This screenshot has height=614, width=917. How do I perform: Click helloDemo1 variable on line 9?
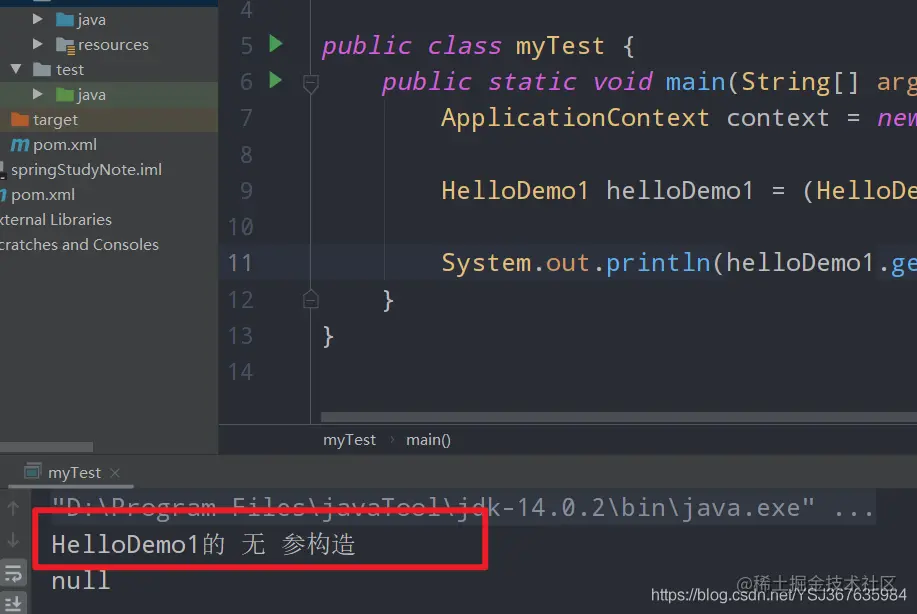click(x=680, y=191)
